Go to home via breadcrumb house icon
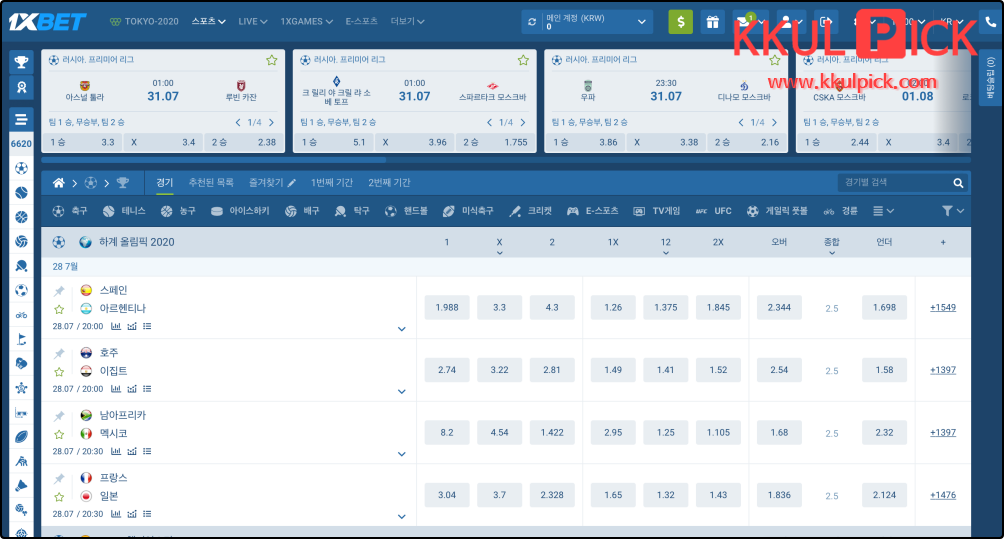Image resolution: width=1004 pixels, height=539 pixels. point(58,183)
